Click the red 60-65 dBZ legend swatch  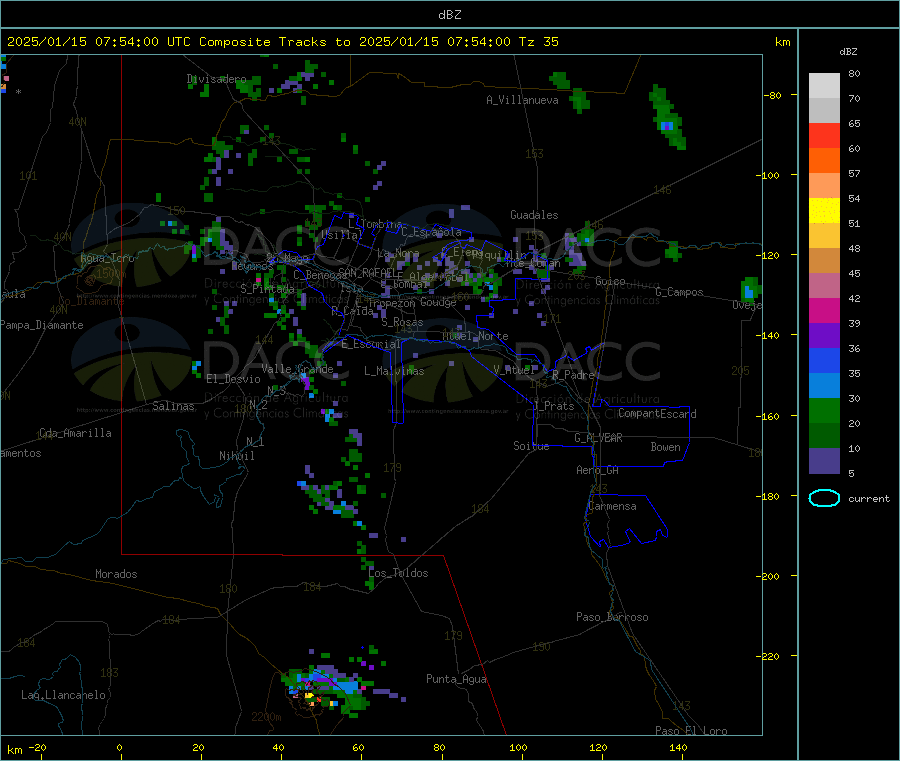[824, 135]
